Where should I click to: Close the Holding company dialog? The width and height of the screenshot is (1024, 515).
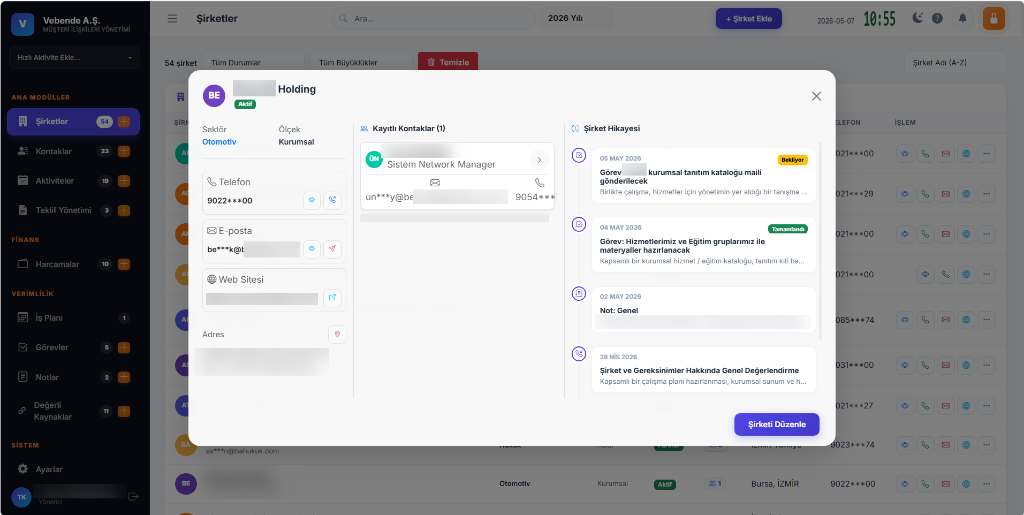click(816, 97)
